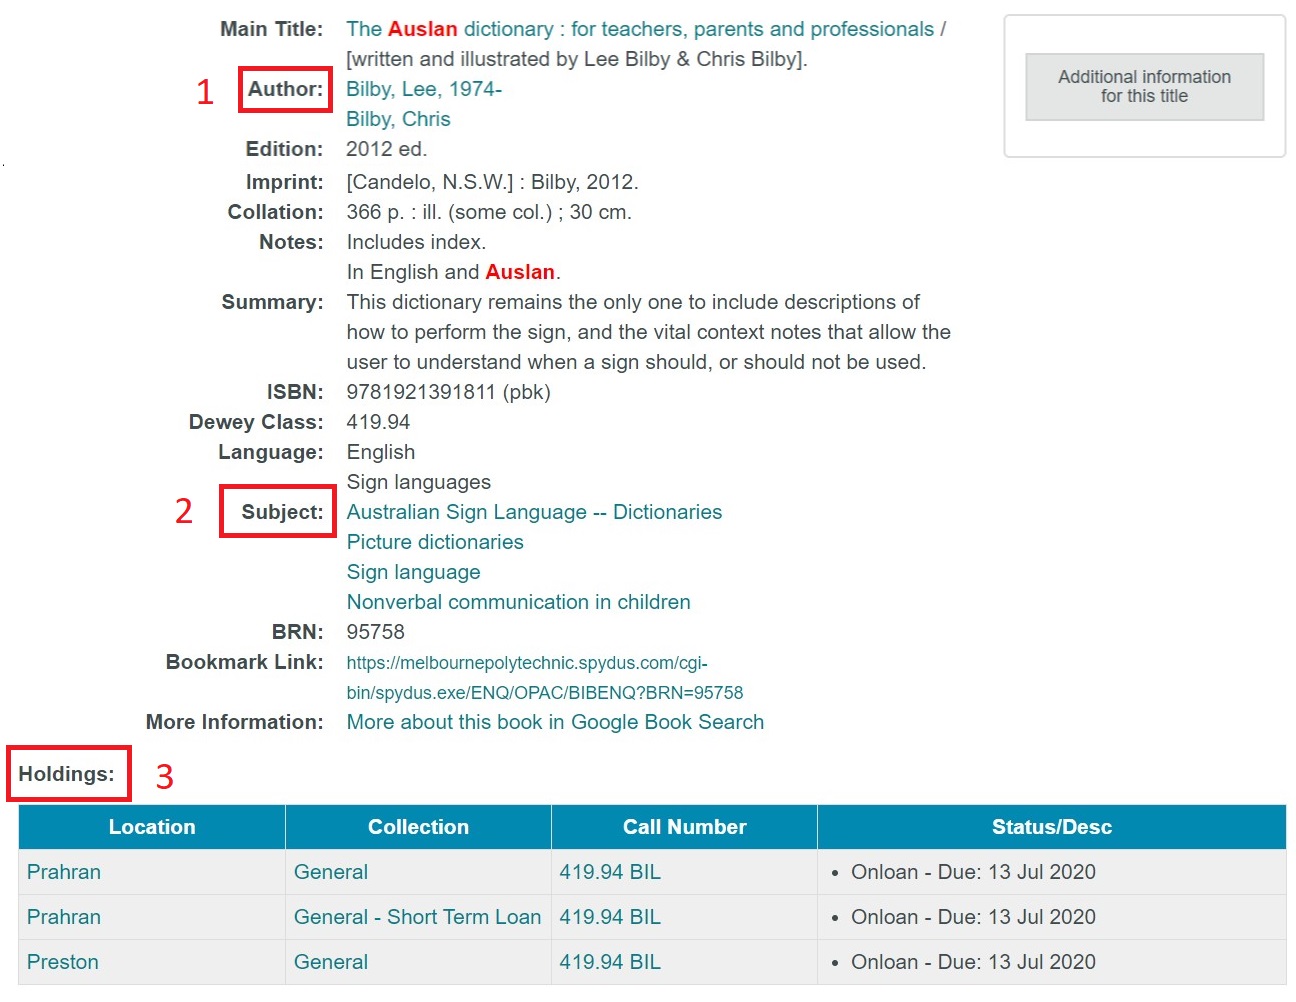Open author link Bilby, Chris

398,119
